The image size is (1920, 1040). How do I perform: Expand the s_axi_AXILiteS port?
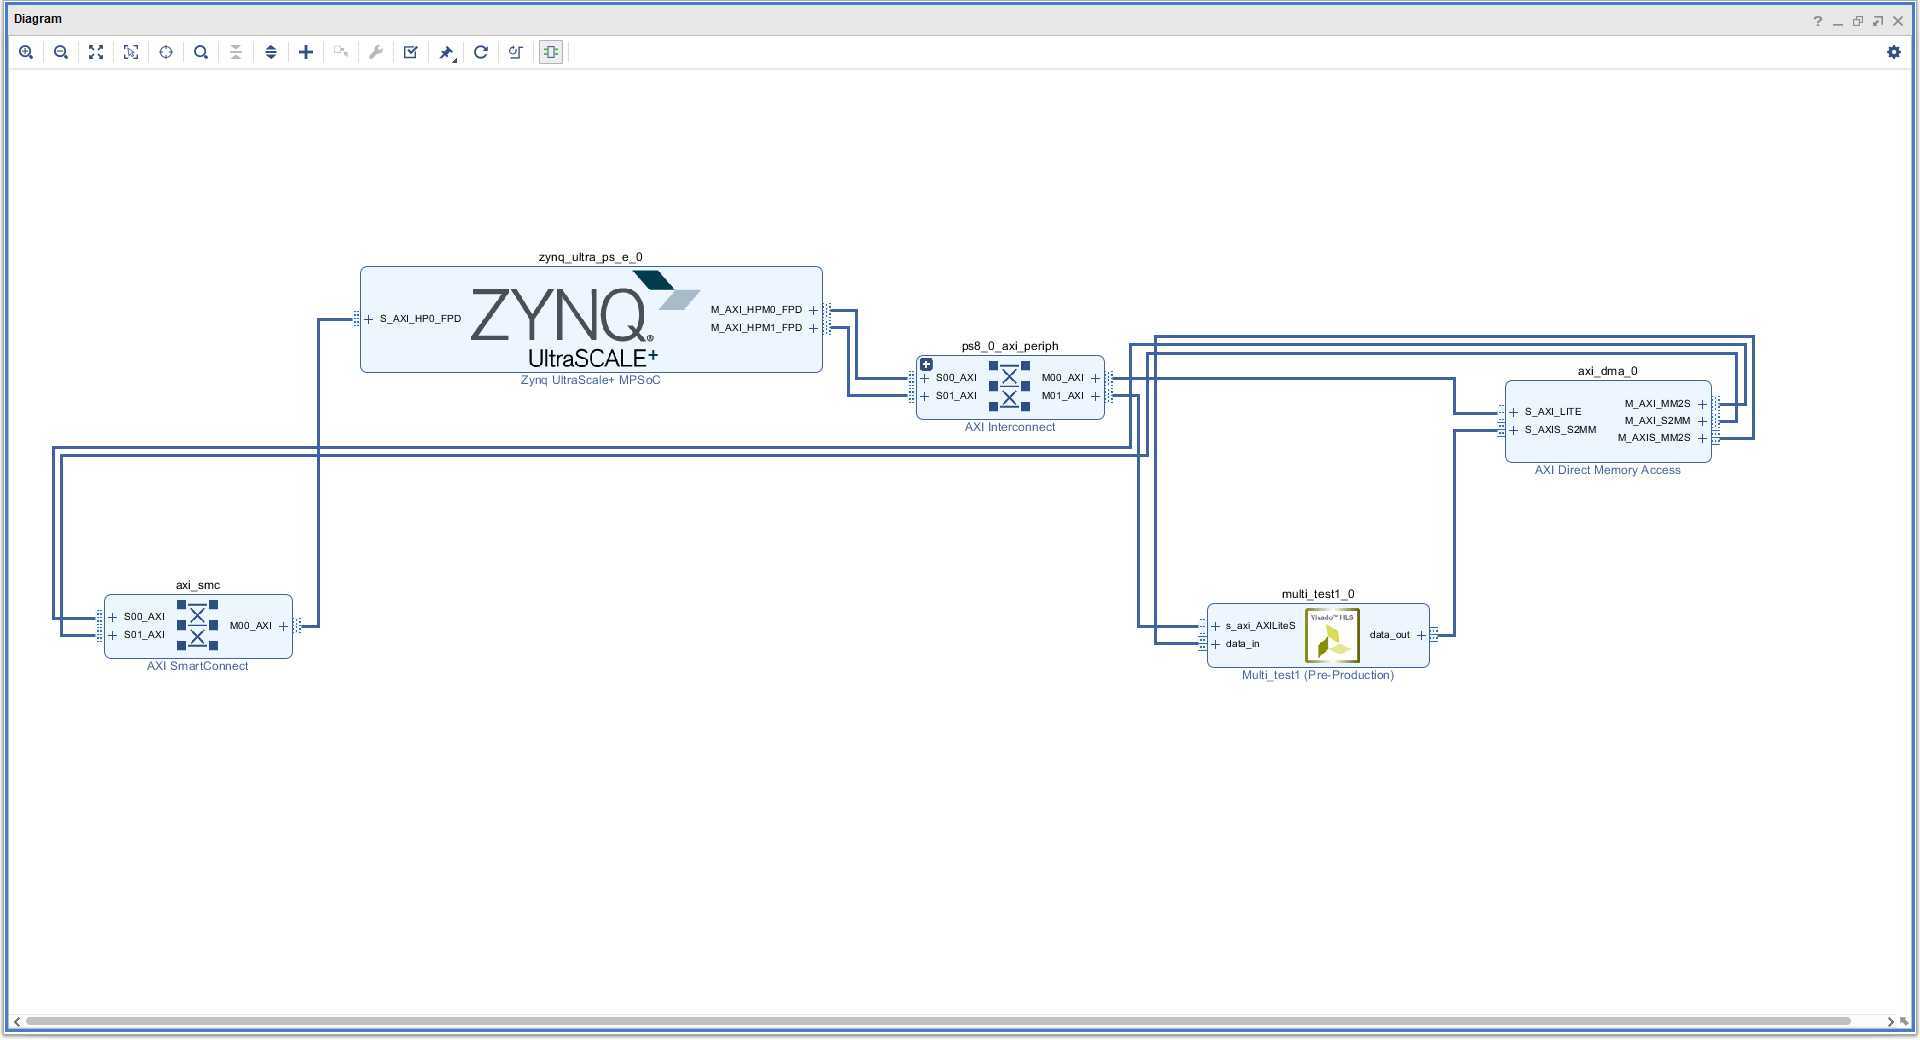pos(1216,626)
